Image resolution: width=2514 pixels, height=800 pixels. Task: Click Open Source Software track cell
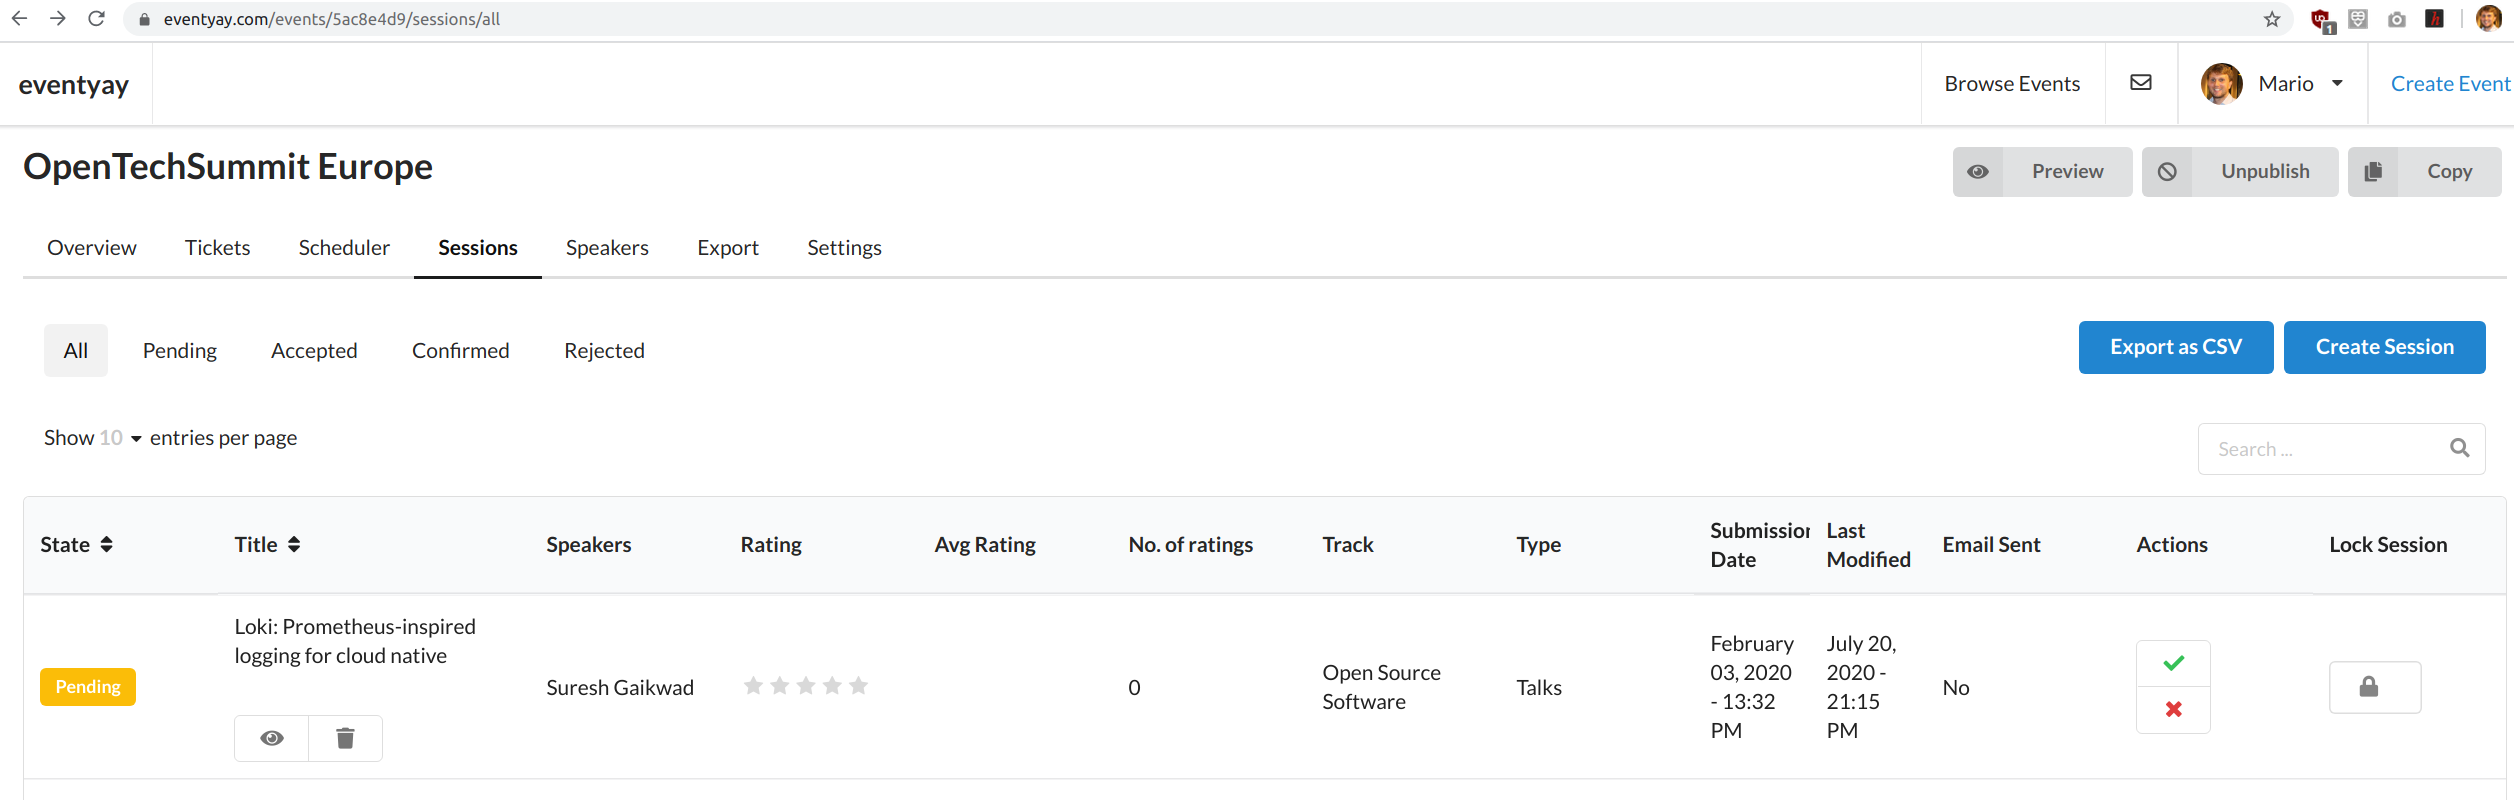point(1381,687)
